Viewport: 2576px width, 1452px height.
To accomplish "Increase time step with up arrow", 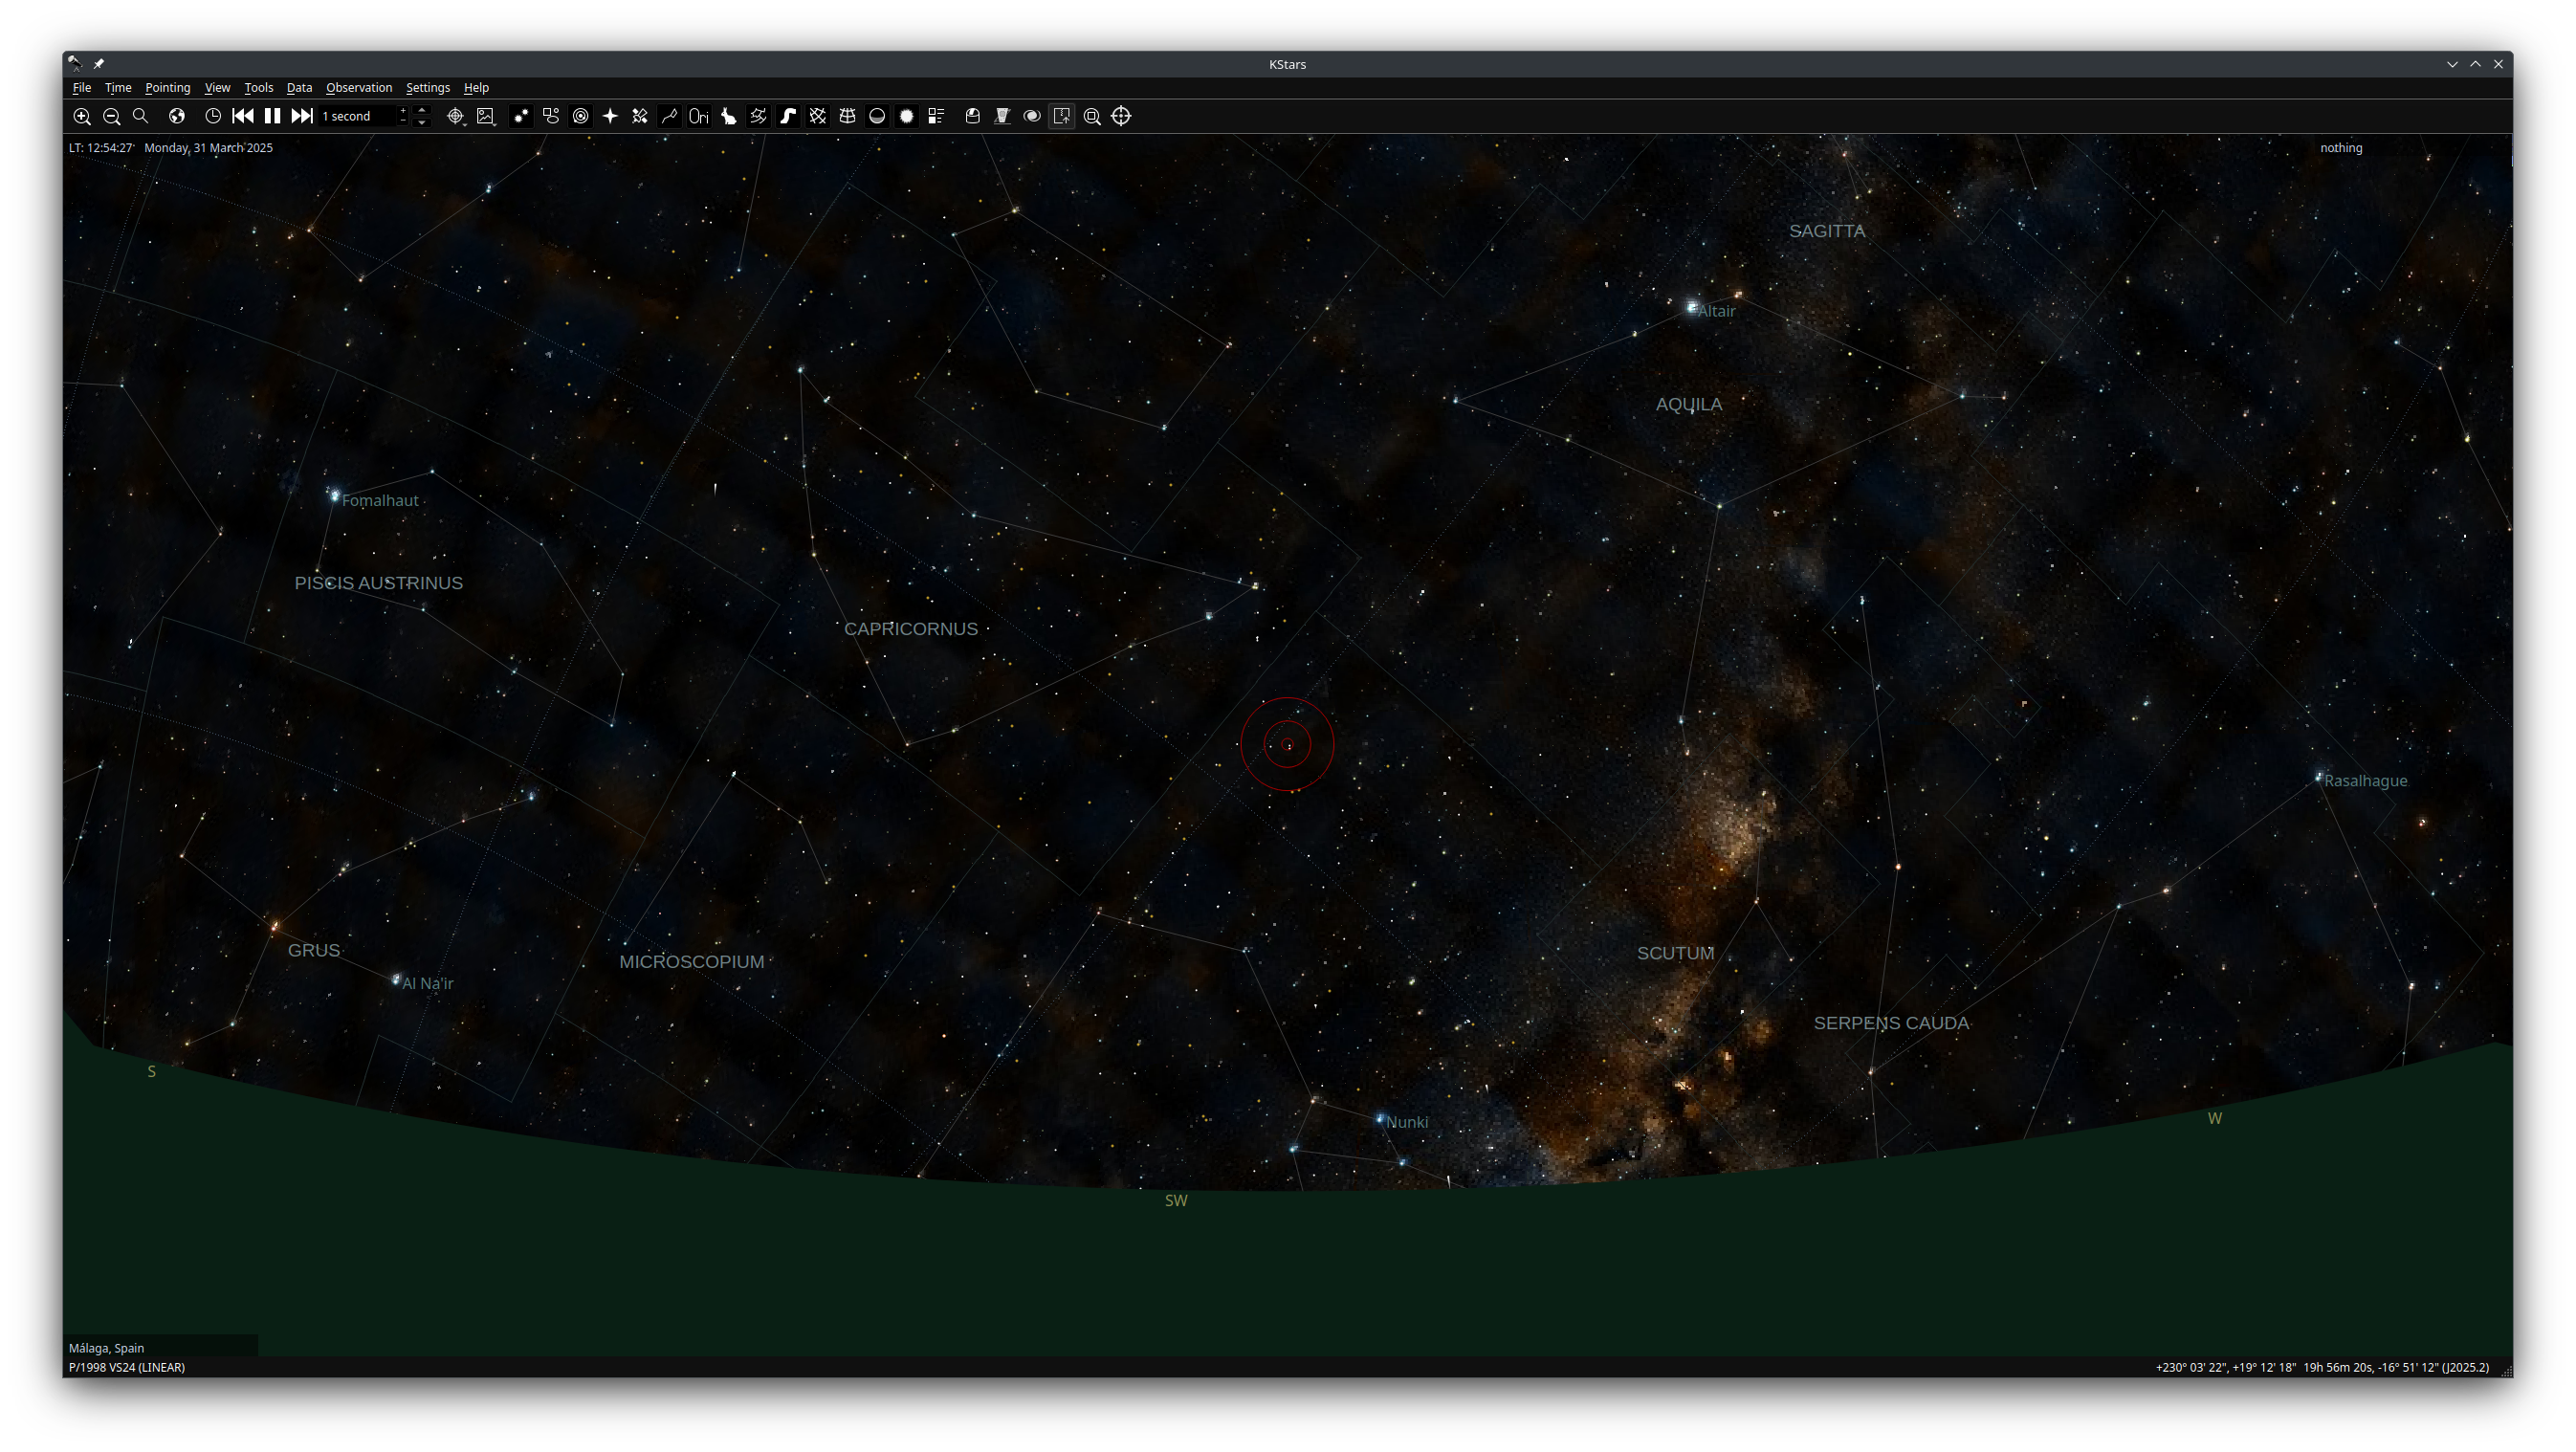I will (422, 110).
